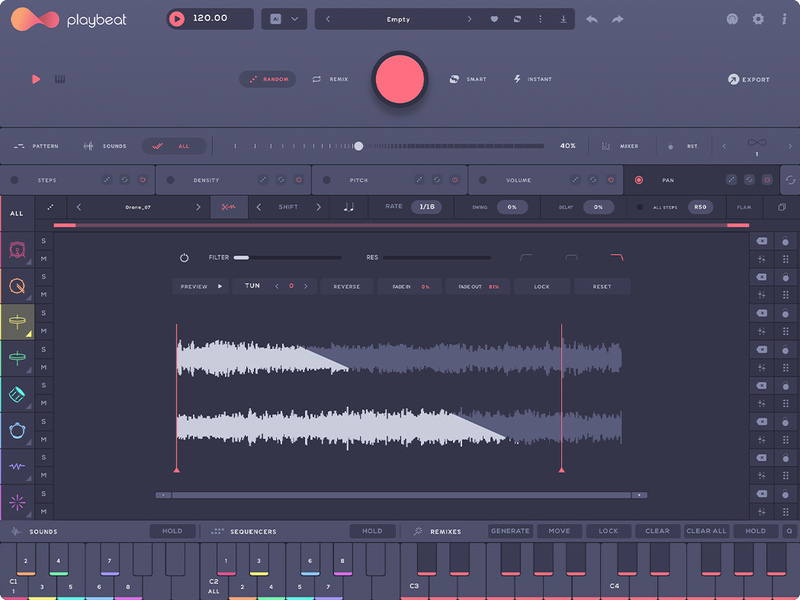Viewport: 800px width, 600px height.
Task: Select the Smart mode
Action: click(468, 79)
